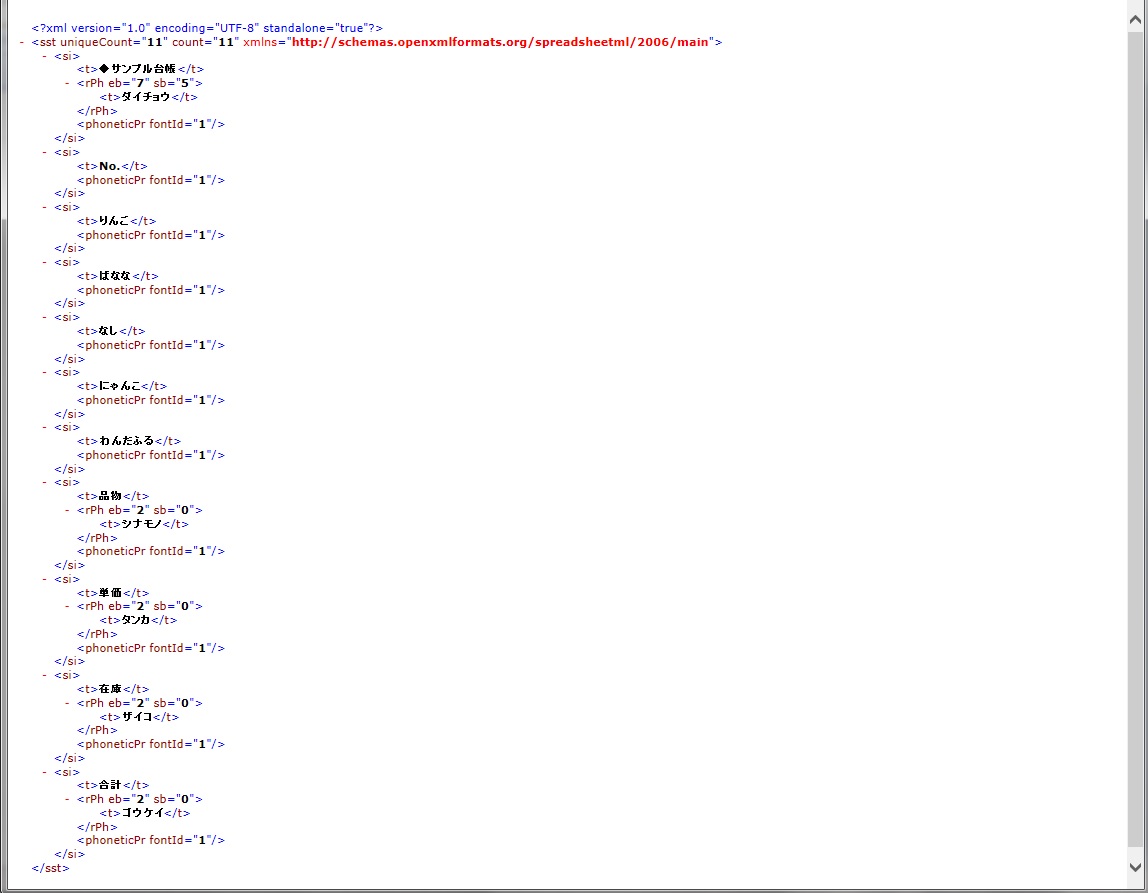Click the xml version declaration line
This screenshot has height=893, width=1148.
[x=207, y=29]
